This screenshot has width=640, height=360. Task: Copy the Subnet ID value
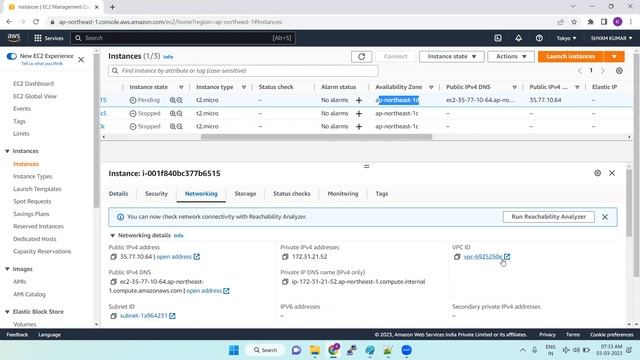pyautogui.click(x=113, y=316)
